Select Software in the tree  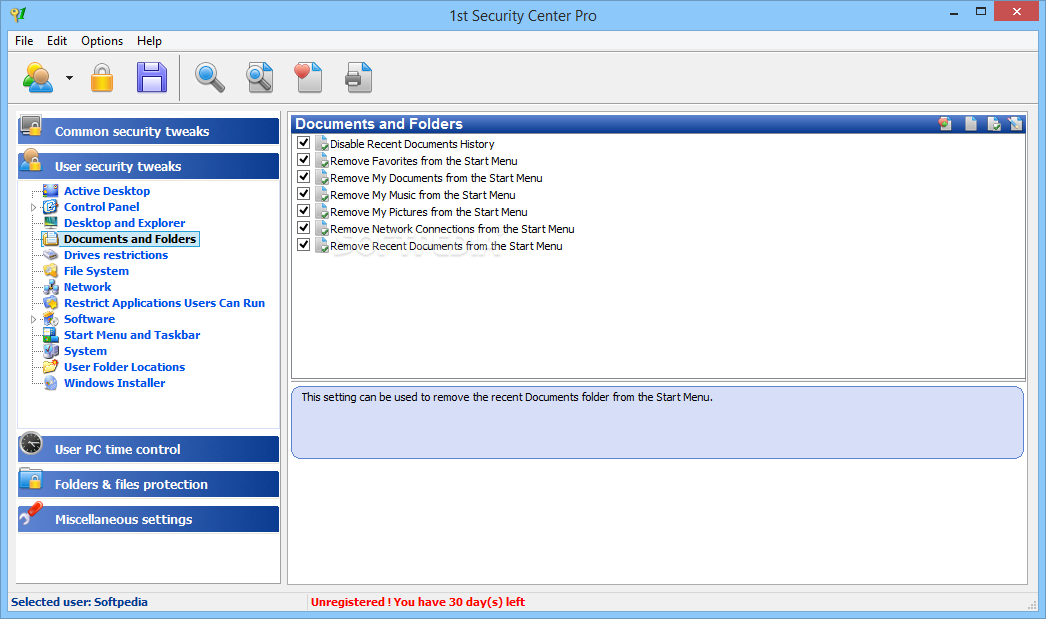pyautogui.click(x=89, y=319)
